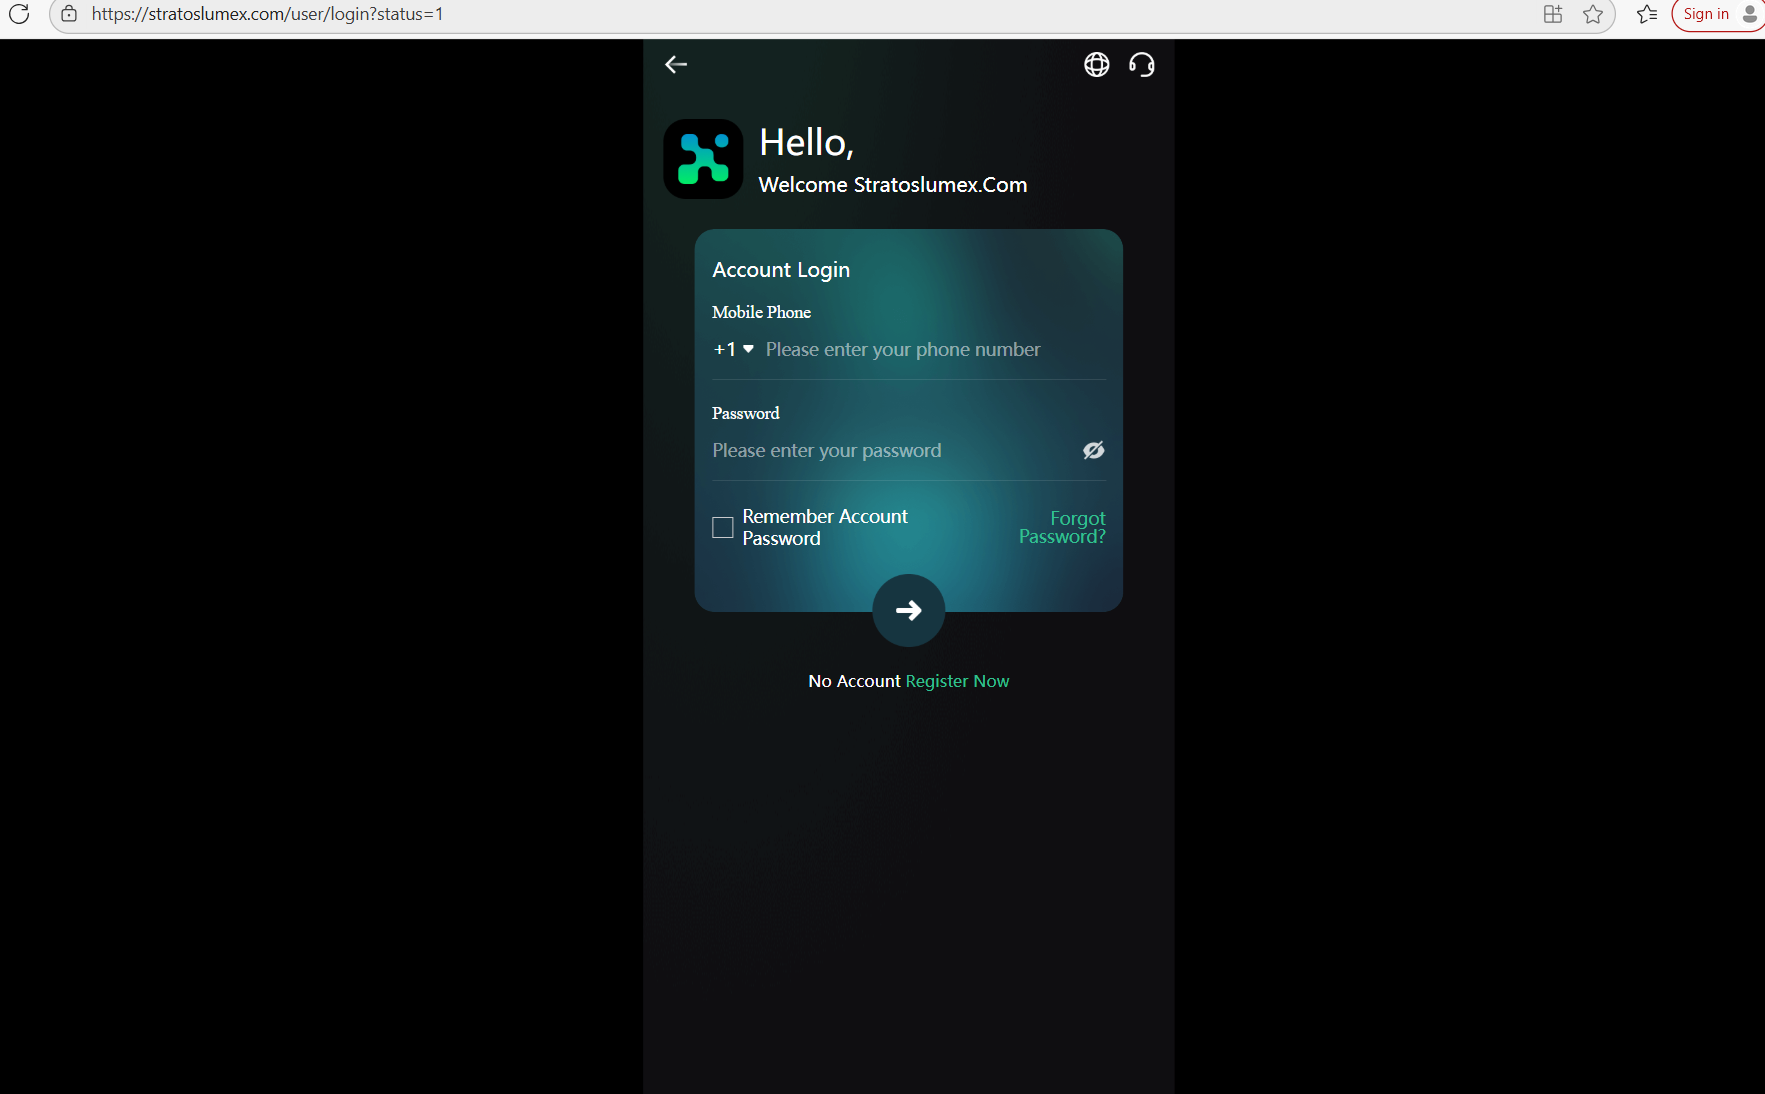This screenshot has width=1765, height=1094.
Task: Click the grid icon in address bar
Action: pyautogui.click(x=1552, y=14)
